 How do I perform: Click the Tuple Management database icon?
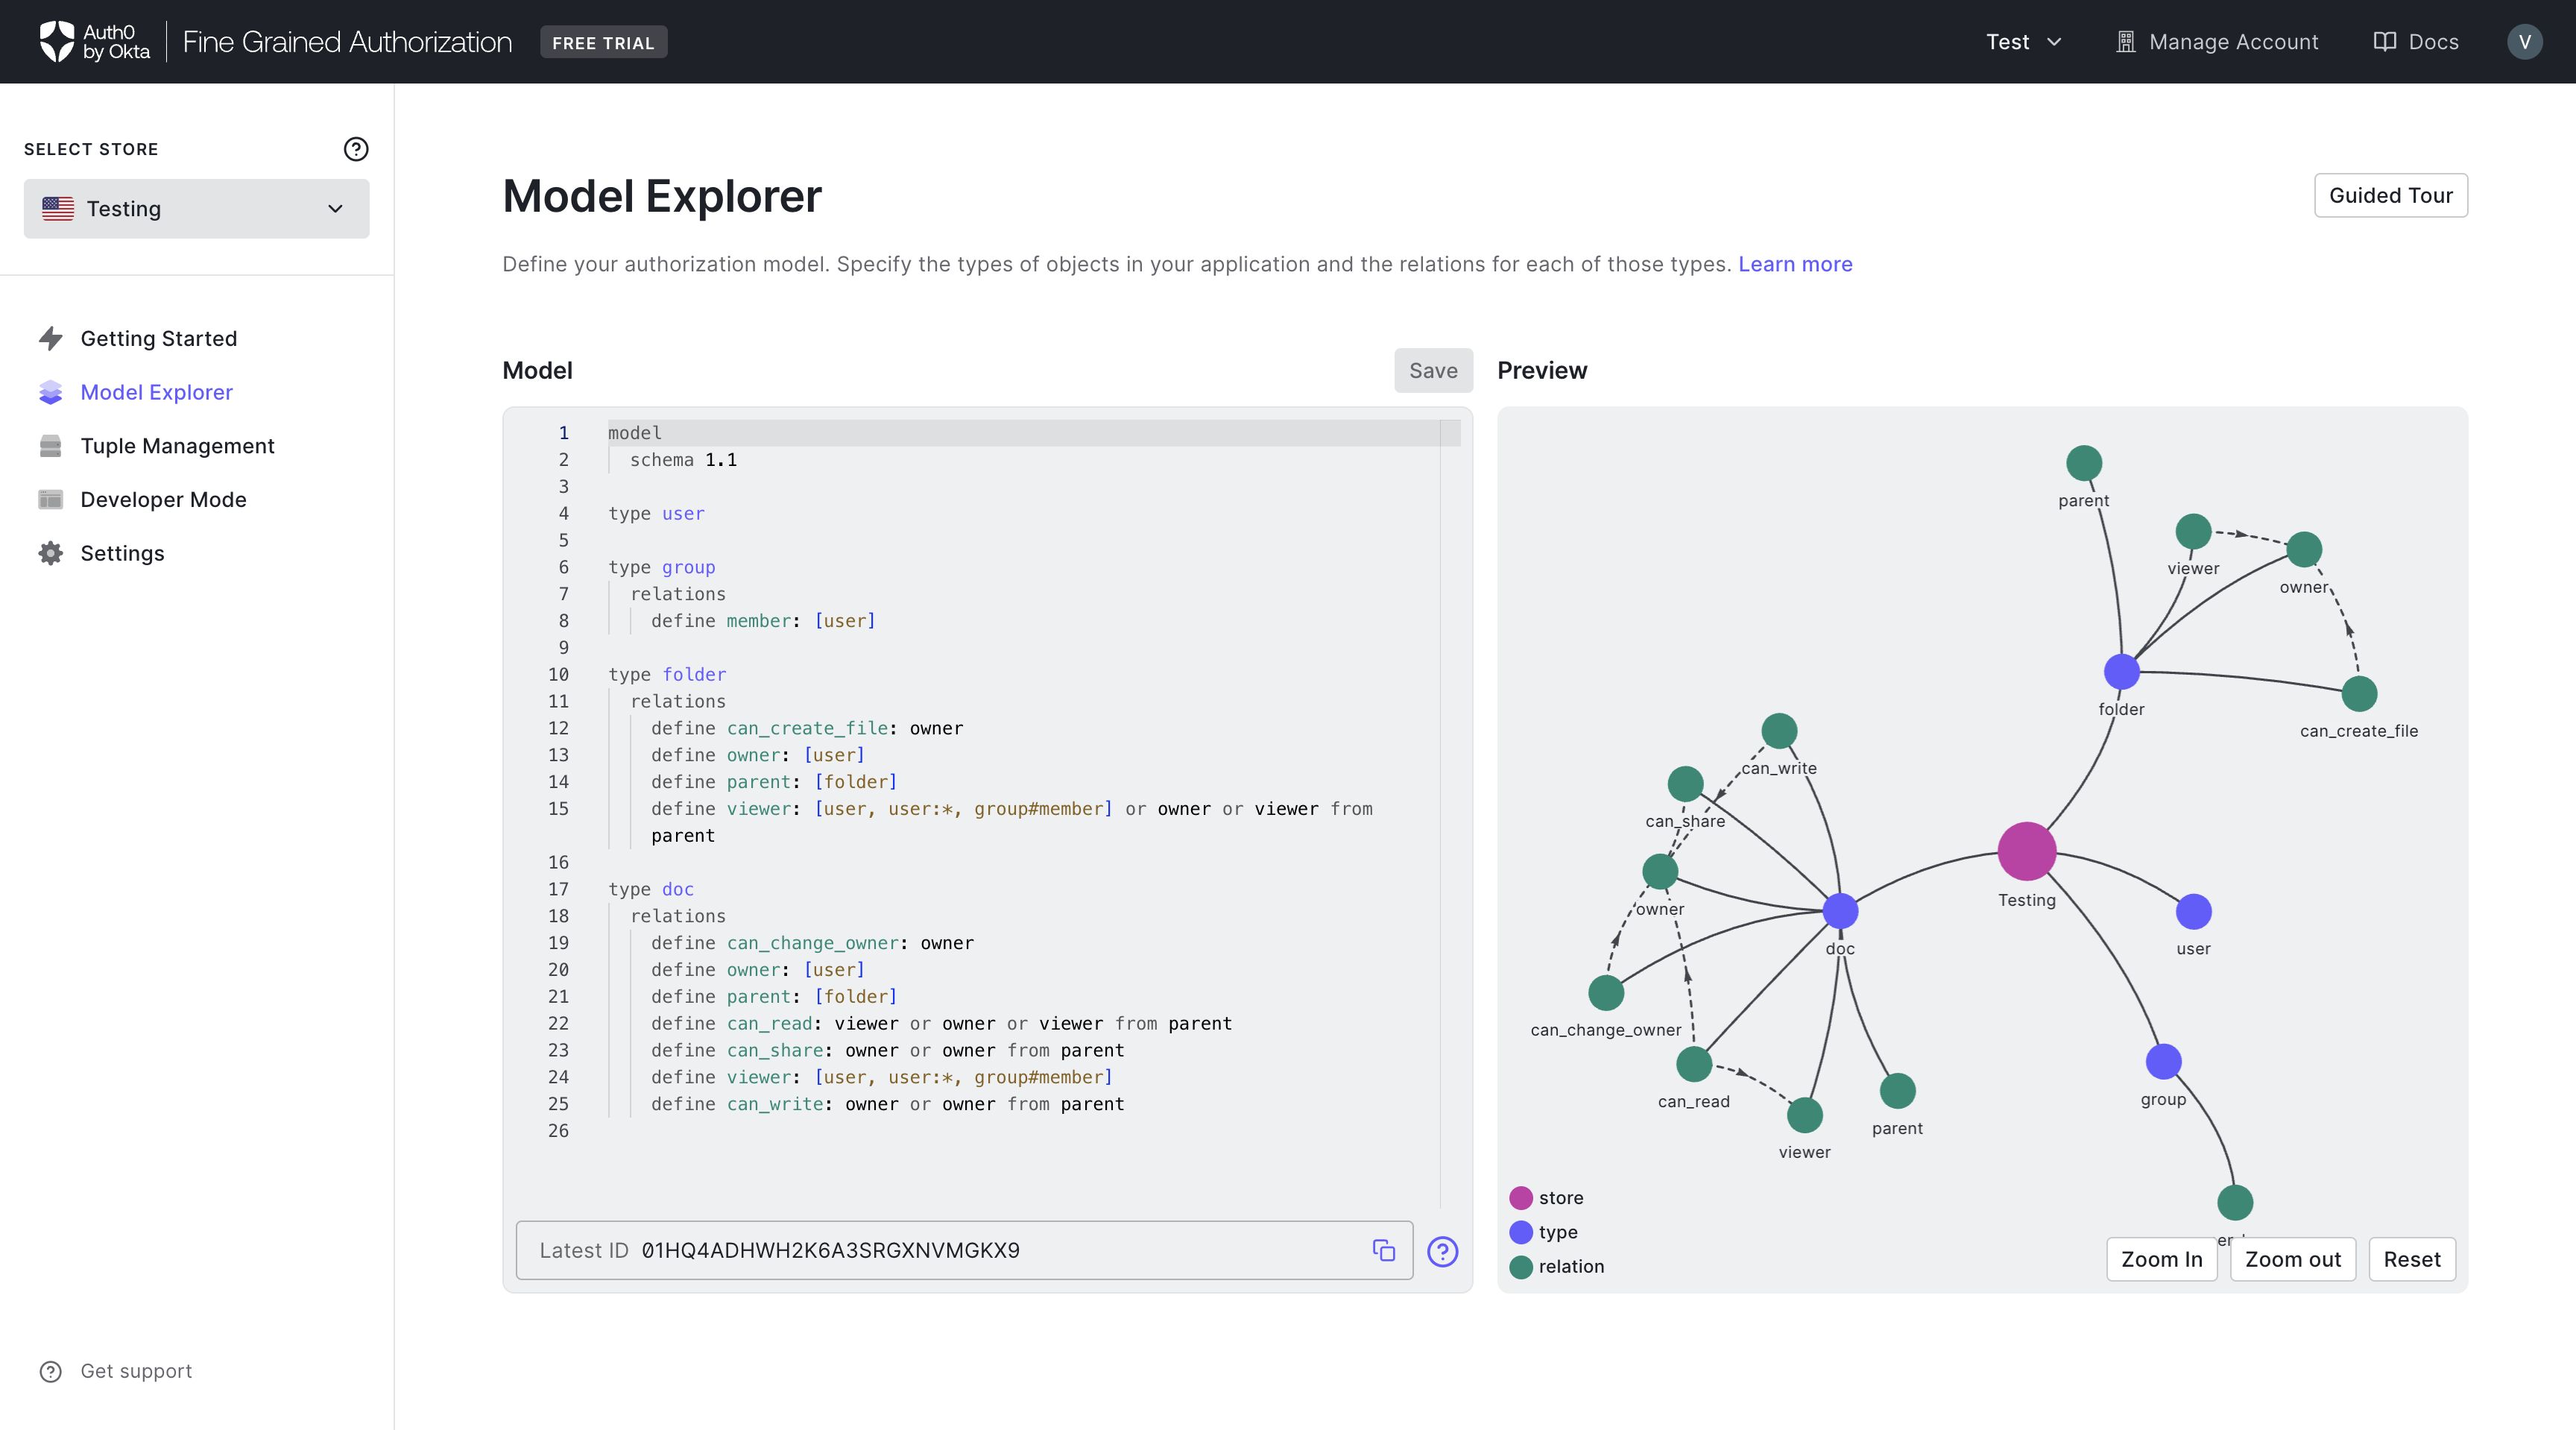click(51, 446)
